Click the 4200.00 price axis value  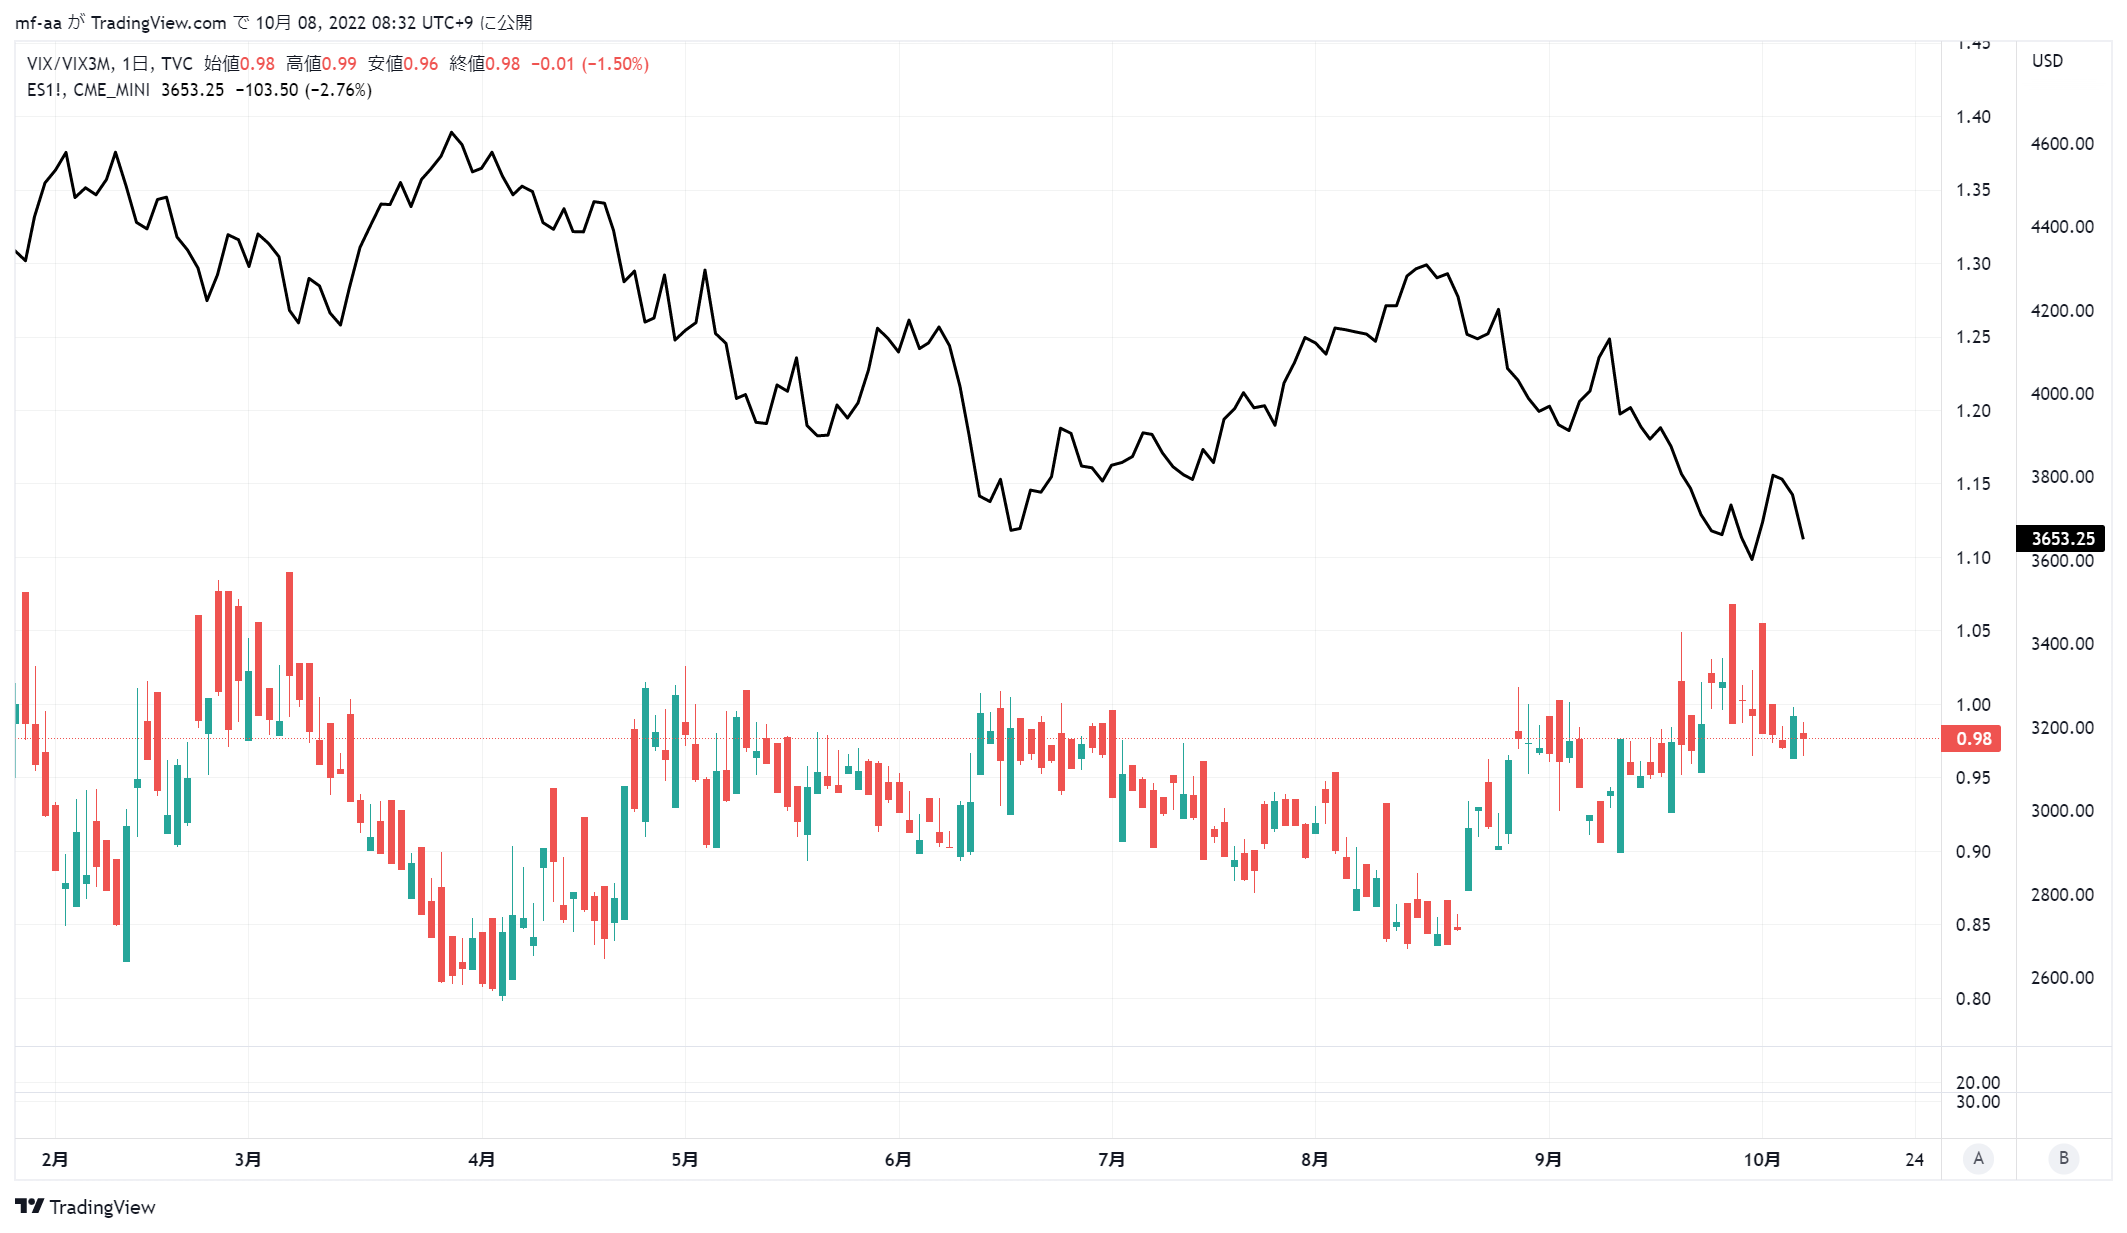coord(2062,311)
